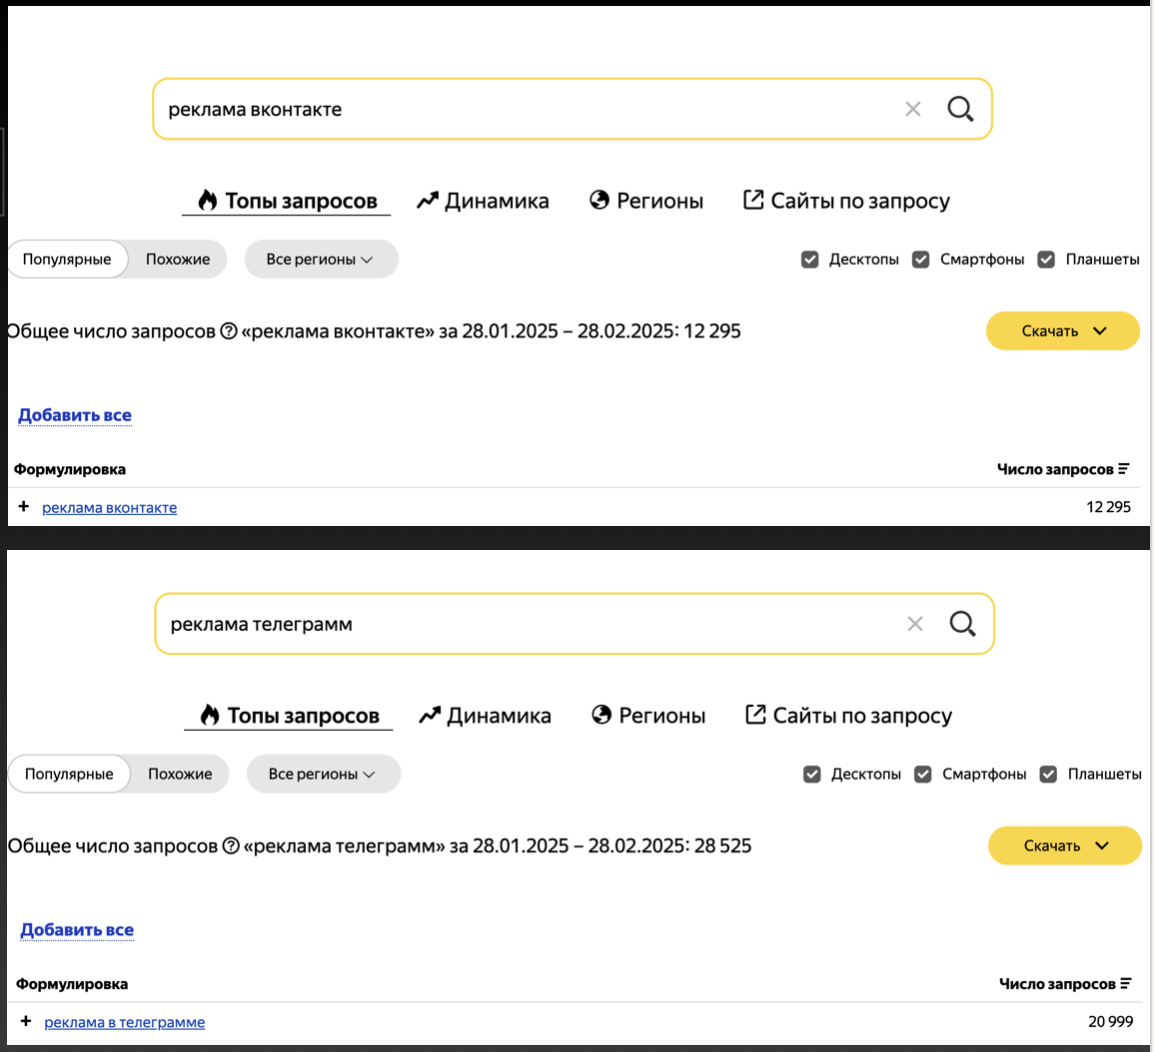Viewport: 1154px width, 1052px height.
Task: Uncheck Планшеты in the вконтакте panel
Action: click(x=1046, y=259)
